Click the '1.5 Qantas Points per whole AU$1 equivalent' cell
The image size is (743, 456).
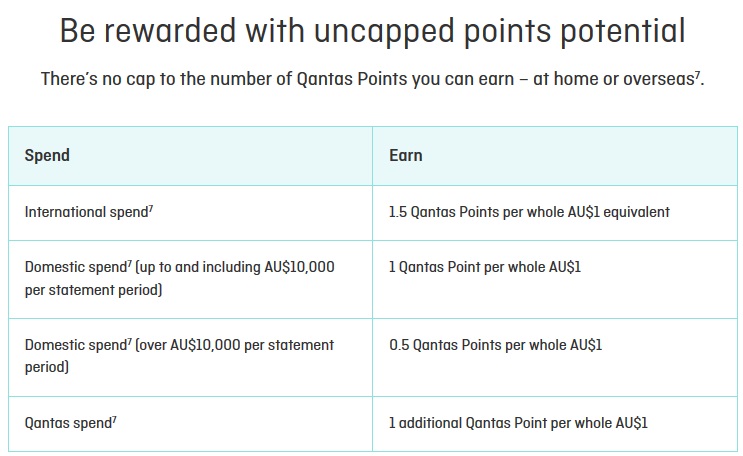pos(529,212)
